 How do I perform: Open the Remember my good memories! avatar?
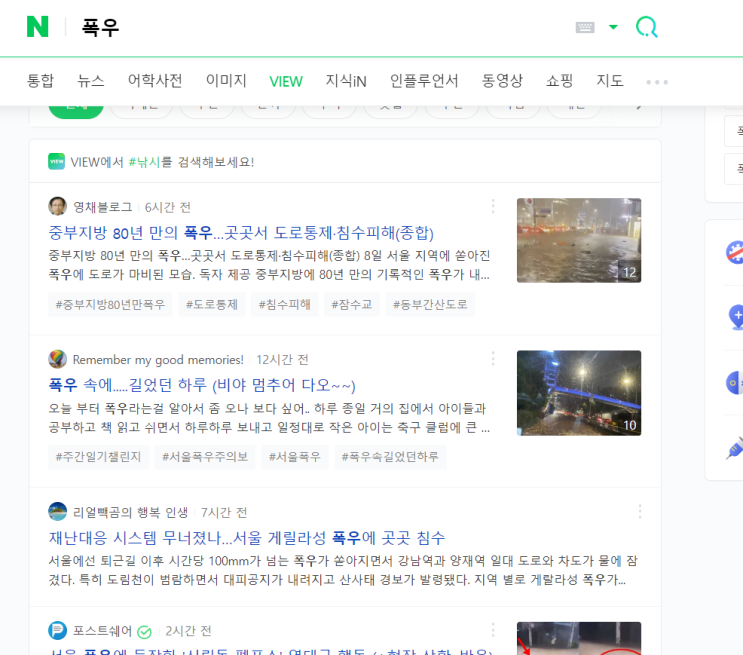(57, 359)
